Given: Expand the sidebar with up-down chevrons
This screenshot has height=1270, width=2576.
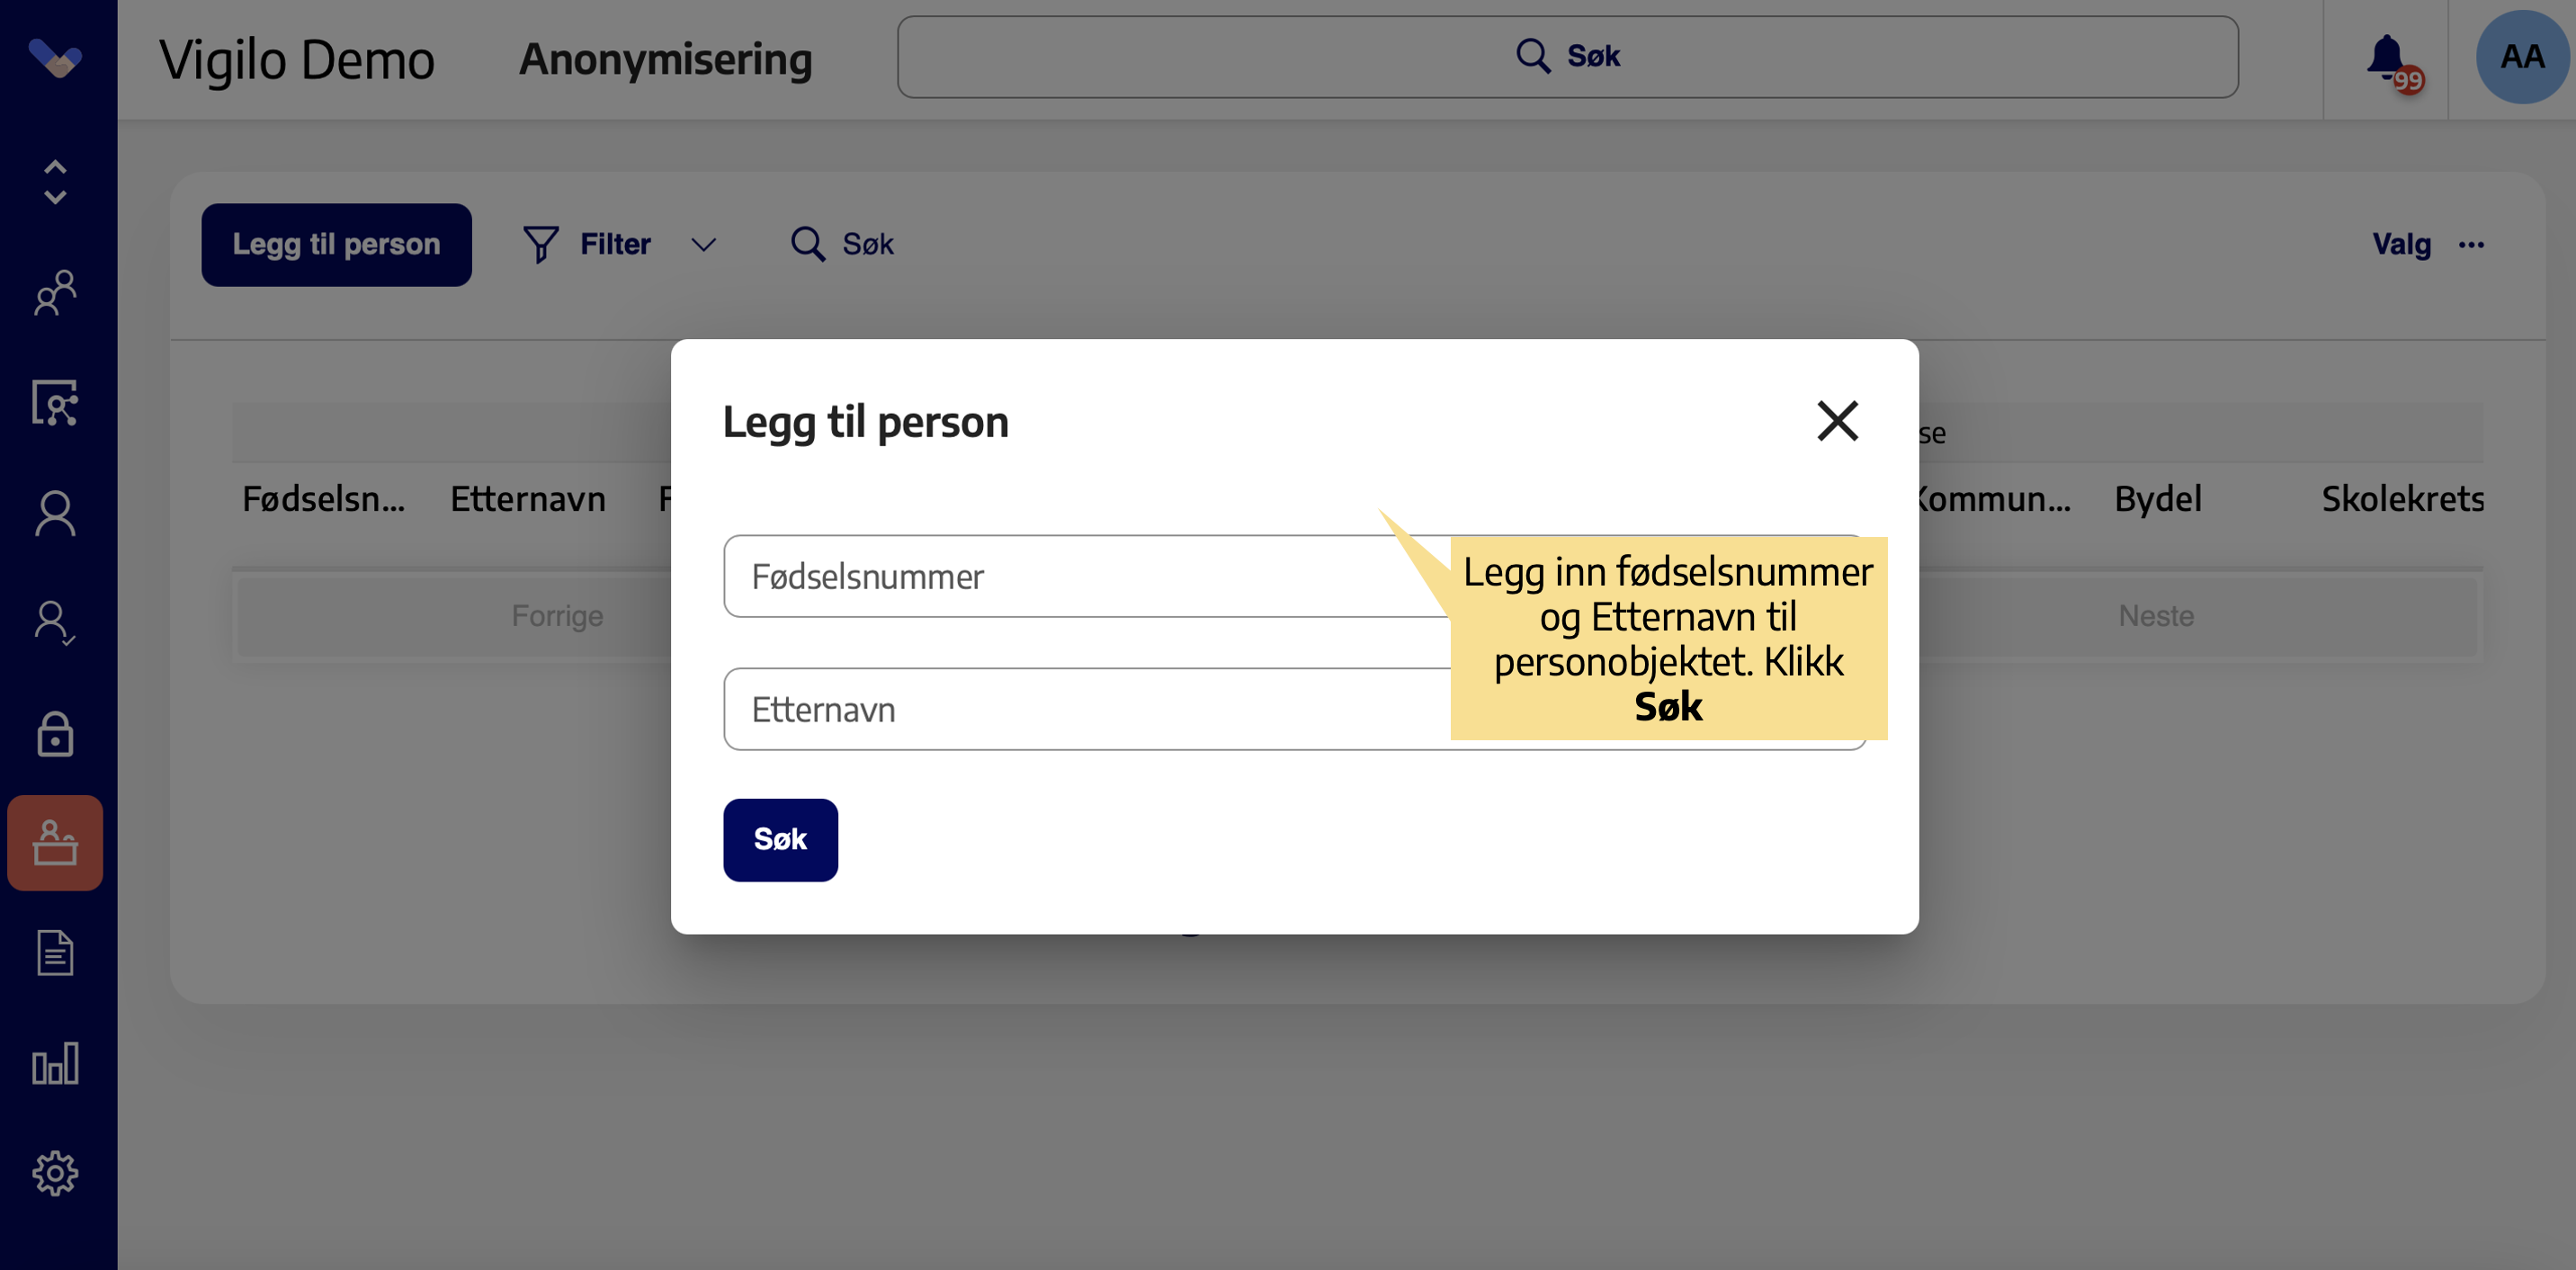Looking at the screenshot, I should 55,182.
